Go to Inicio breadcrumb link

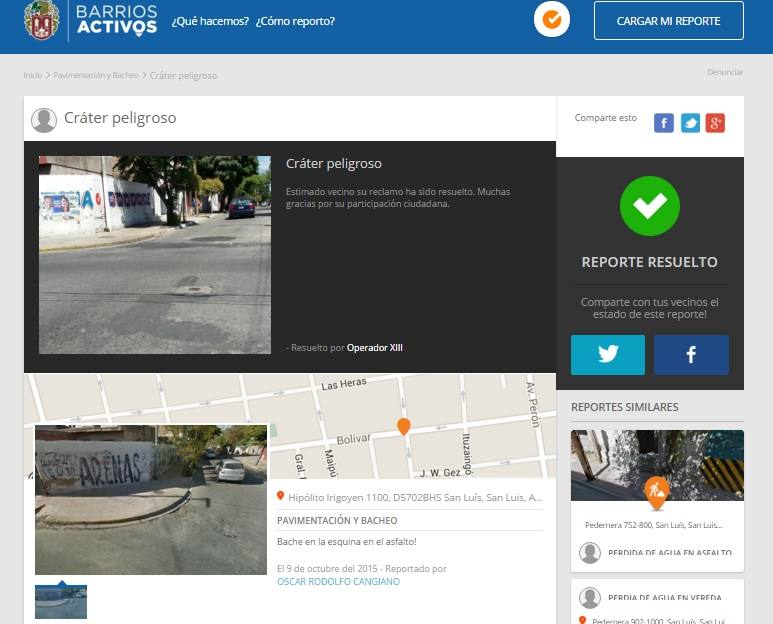(x=33, y=75)
